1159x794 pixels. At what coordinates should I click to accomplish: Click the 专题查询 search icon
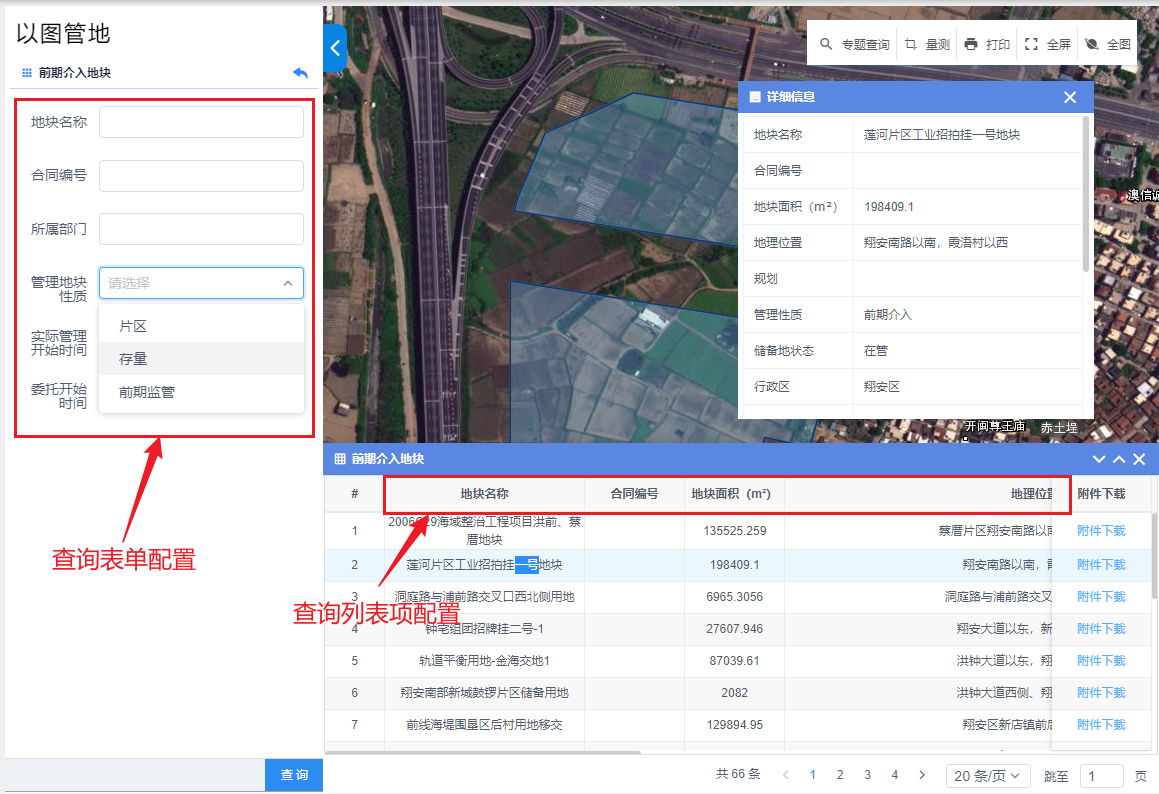point(826,45)
